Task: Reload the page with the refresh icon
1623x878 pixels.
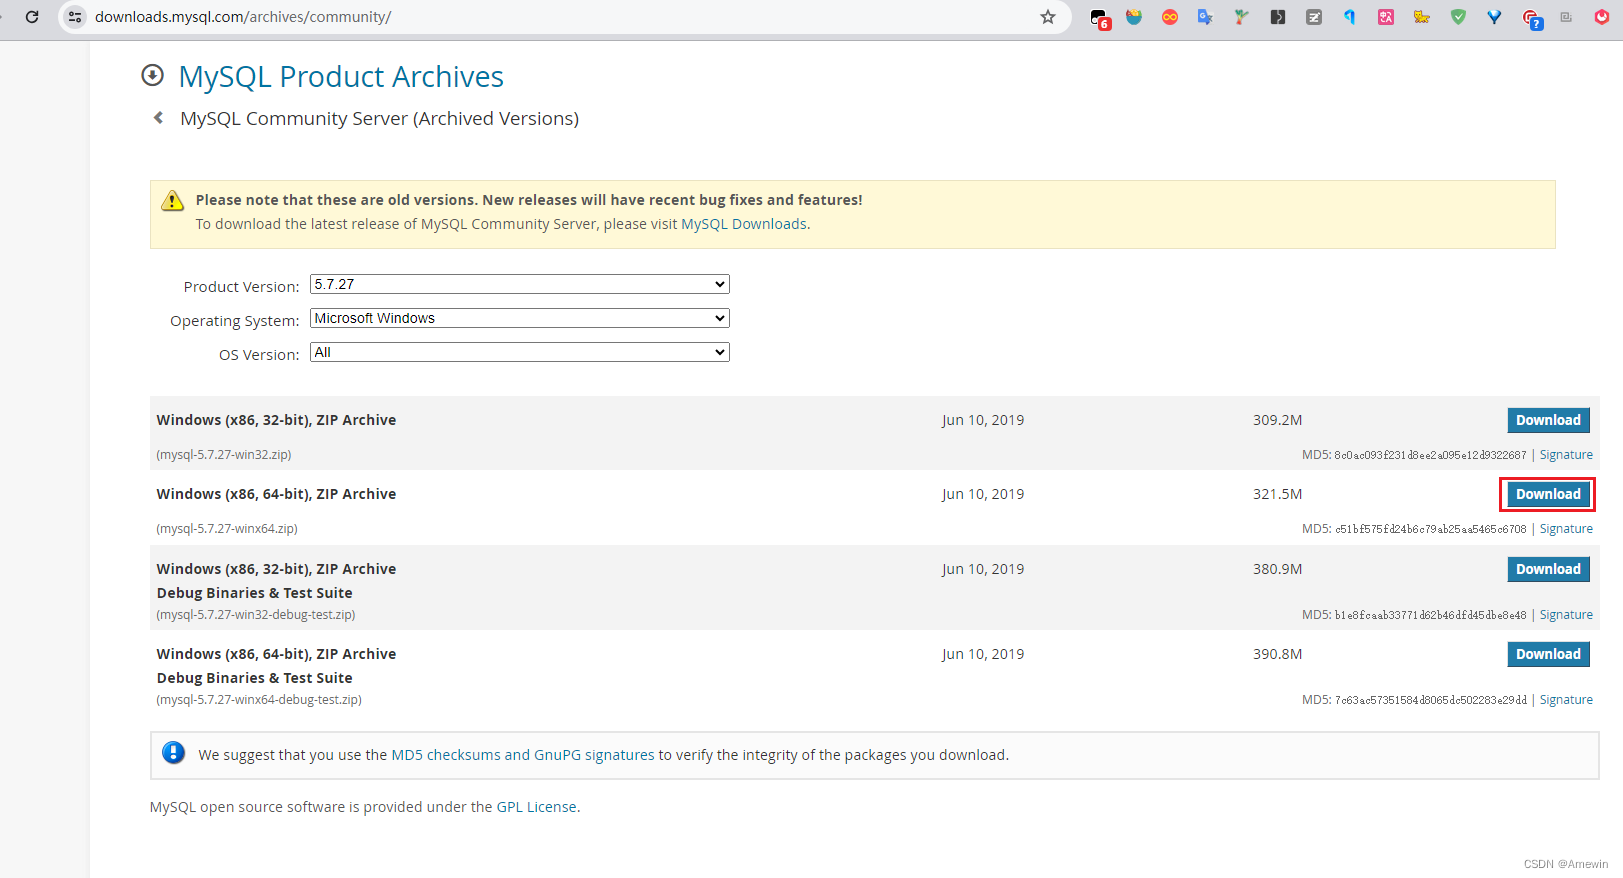Action: point(32,17)
